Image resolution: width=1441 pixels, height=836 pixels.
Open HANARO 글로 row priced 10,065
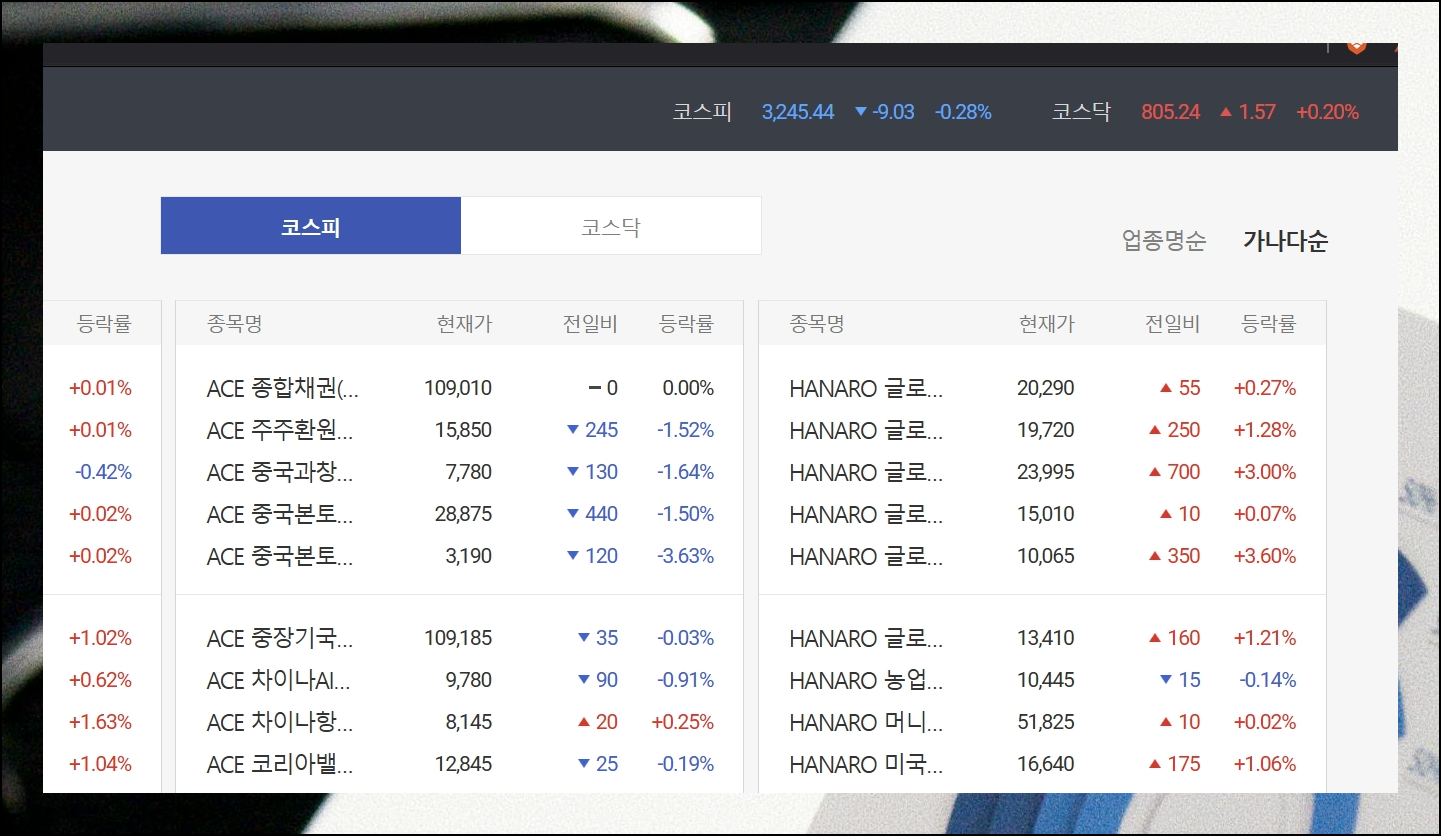click(1043, 556)
